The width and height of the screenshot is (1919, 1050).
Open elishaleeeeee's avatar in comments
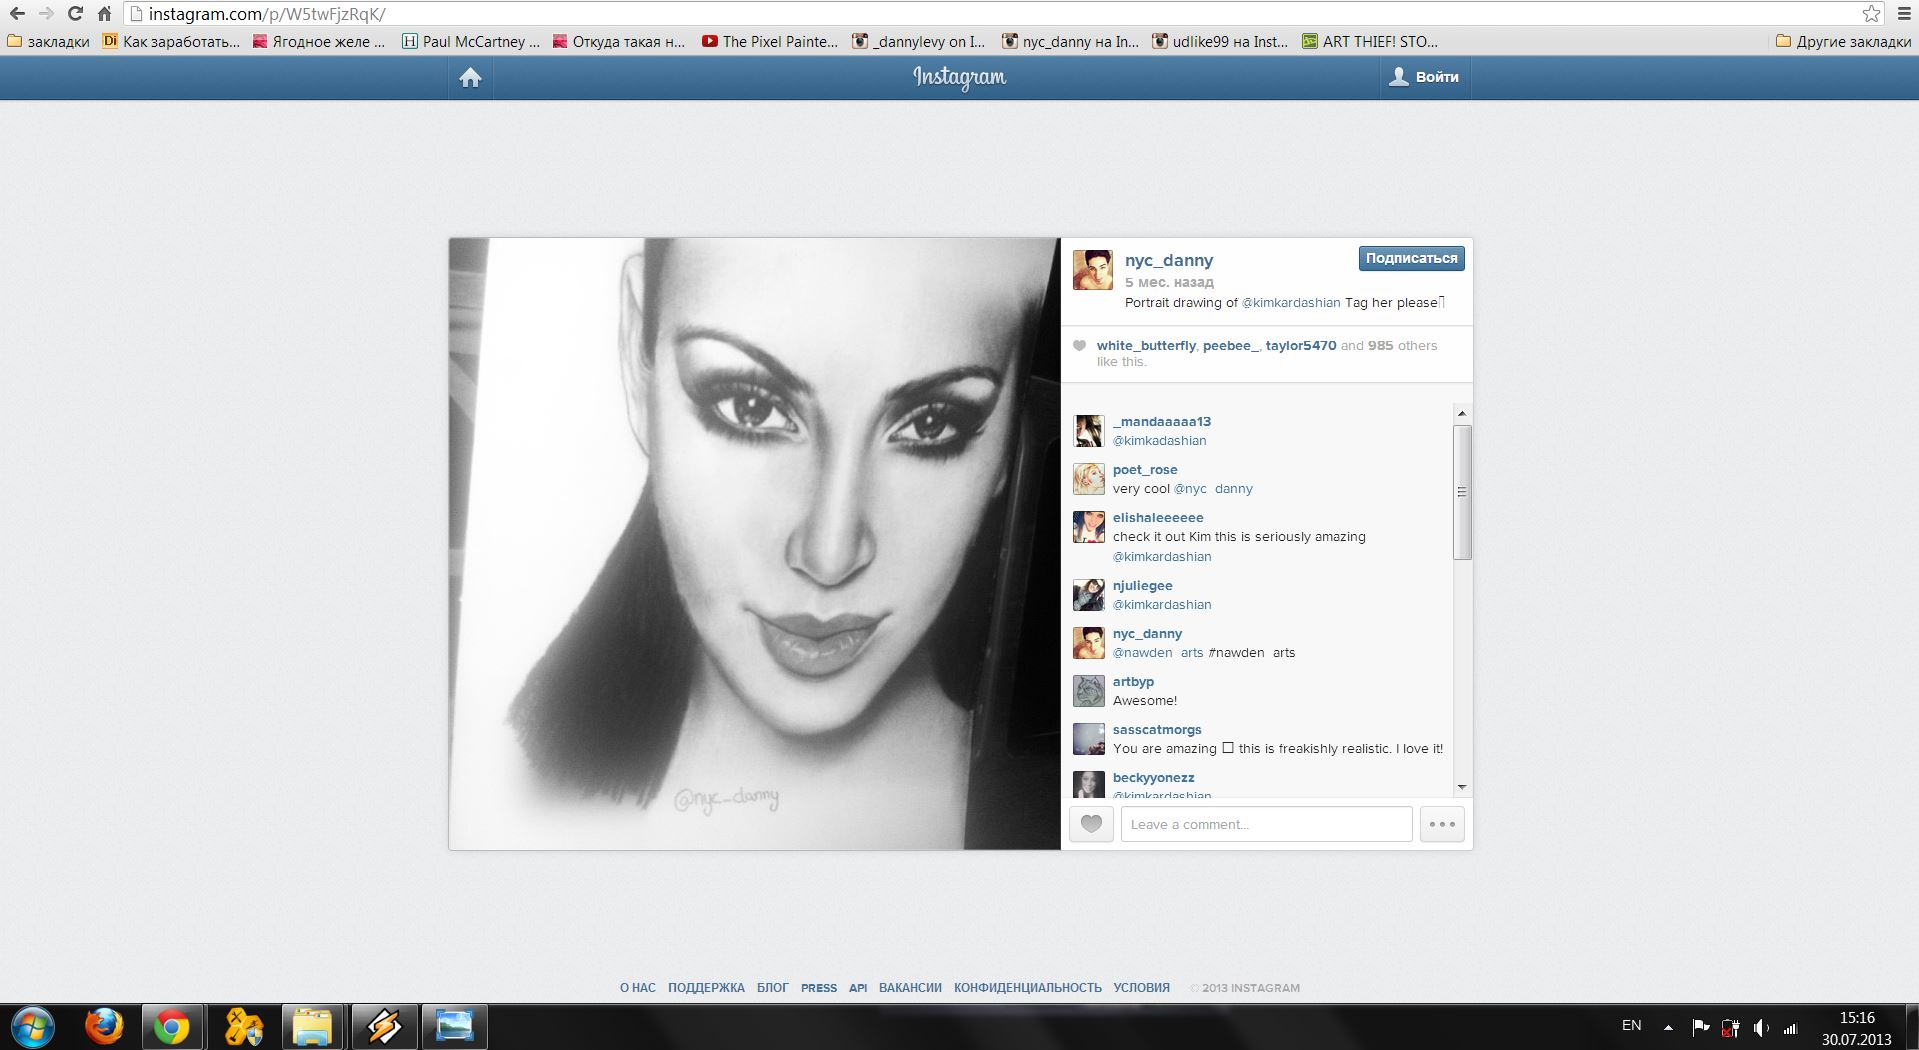[1088, 527]
